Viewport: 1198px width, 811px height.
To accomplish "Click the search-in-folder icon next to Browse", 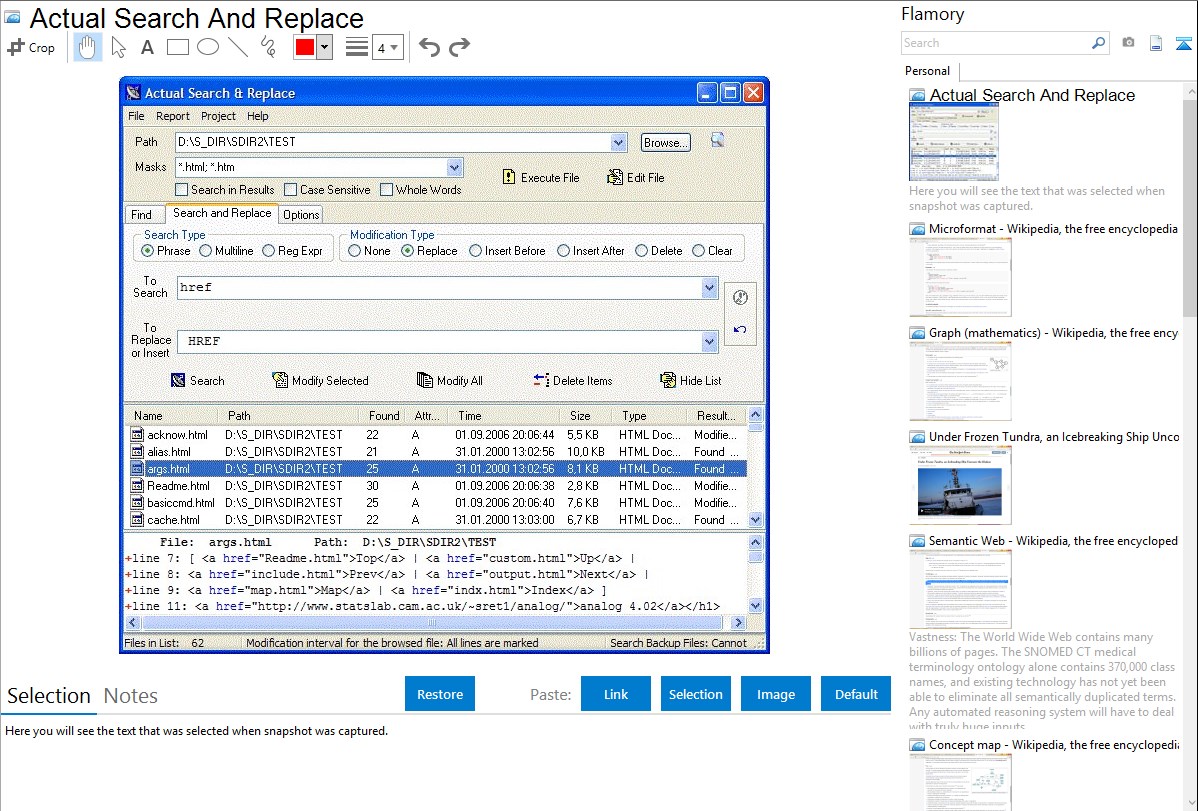I will click(717, 140).
